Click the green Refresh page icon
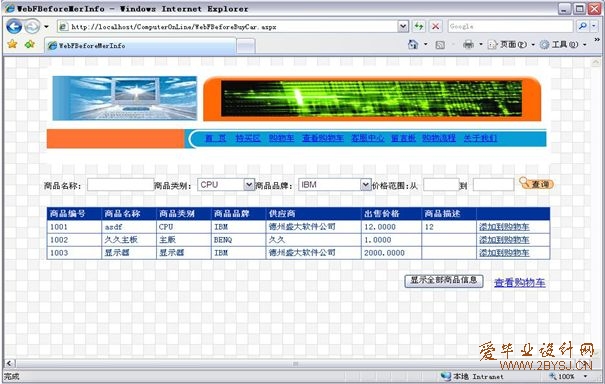This screenshot has width=605, height=384. [419, 26]
